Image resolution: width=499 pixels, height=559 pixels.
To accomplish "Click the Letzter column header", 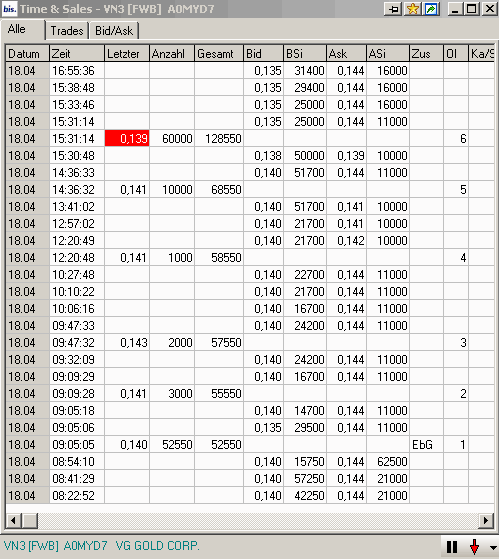I will click(127, 53).
